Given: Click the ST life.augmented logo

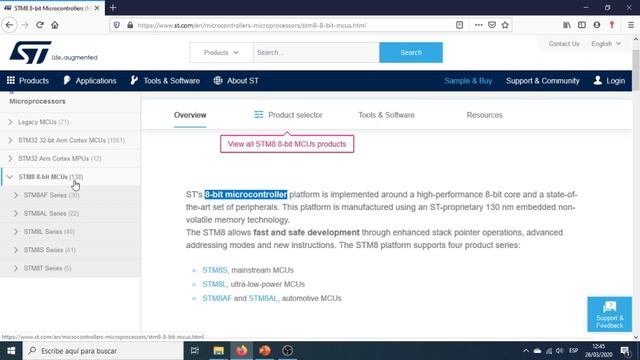Looking at the screenshot, I should (53, 53).
